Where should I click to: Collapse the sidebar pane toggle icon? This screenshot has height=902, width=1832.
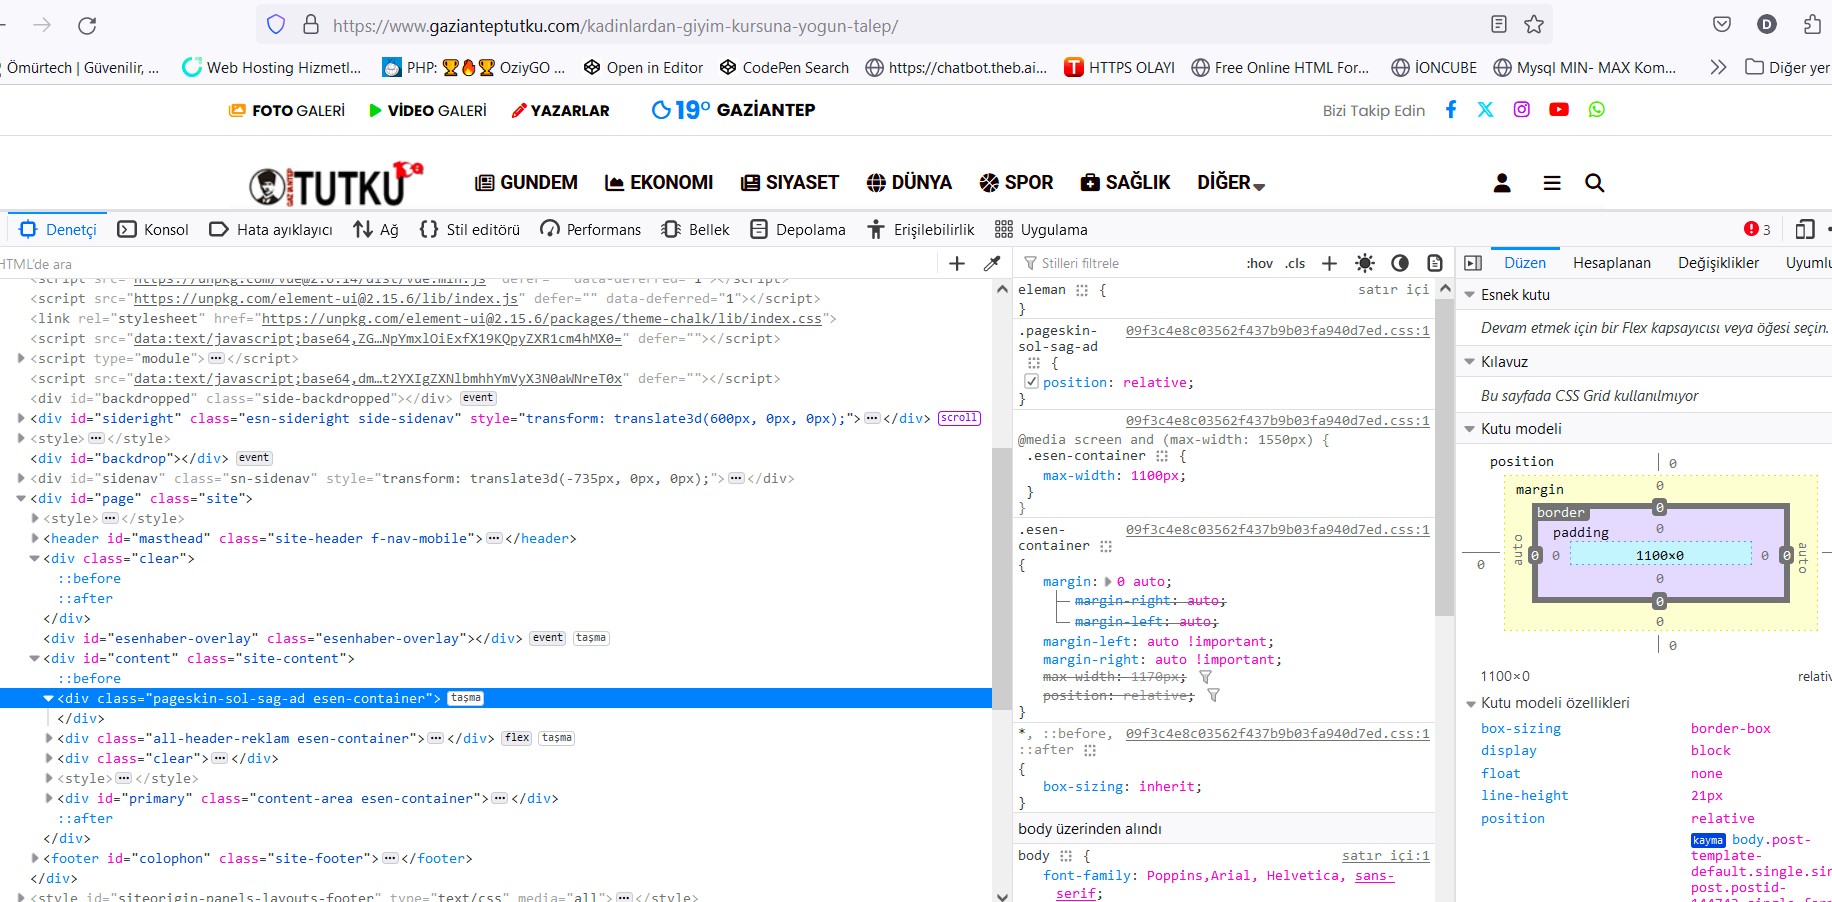1472,263
